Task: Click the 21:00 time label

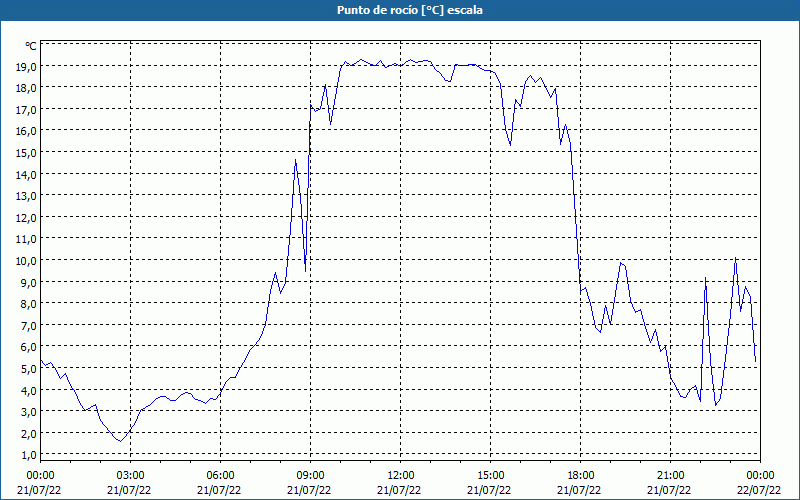Action: tap(670, 476)
